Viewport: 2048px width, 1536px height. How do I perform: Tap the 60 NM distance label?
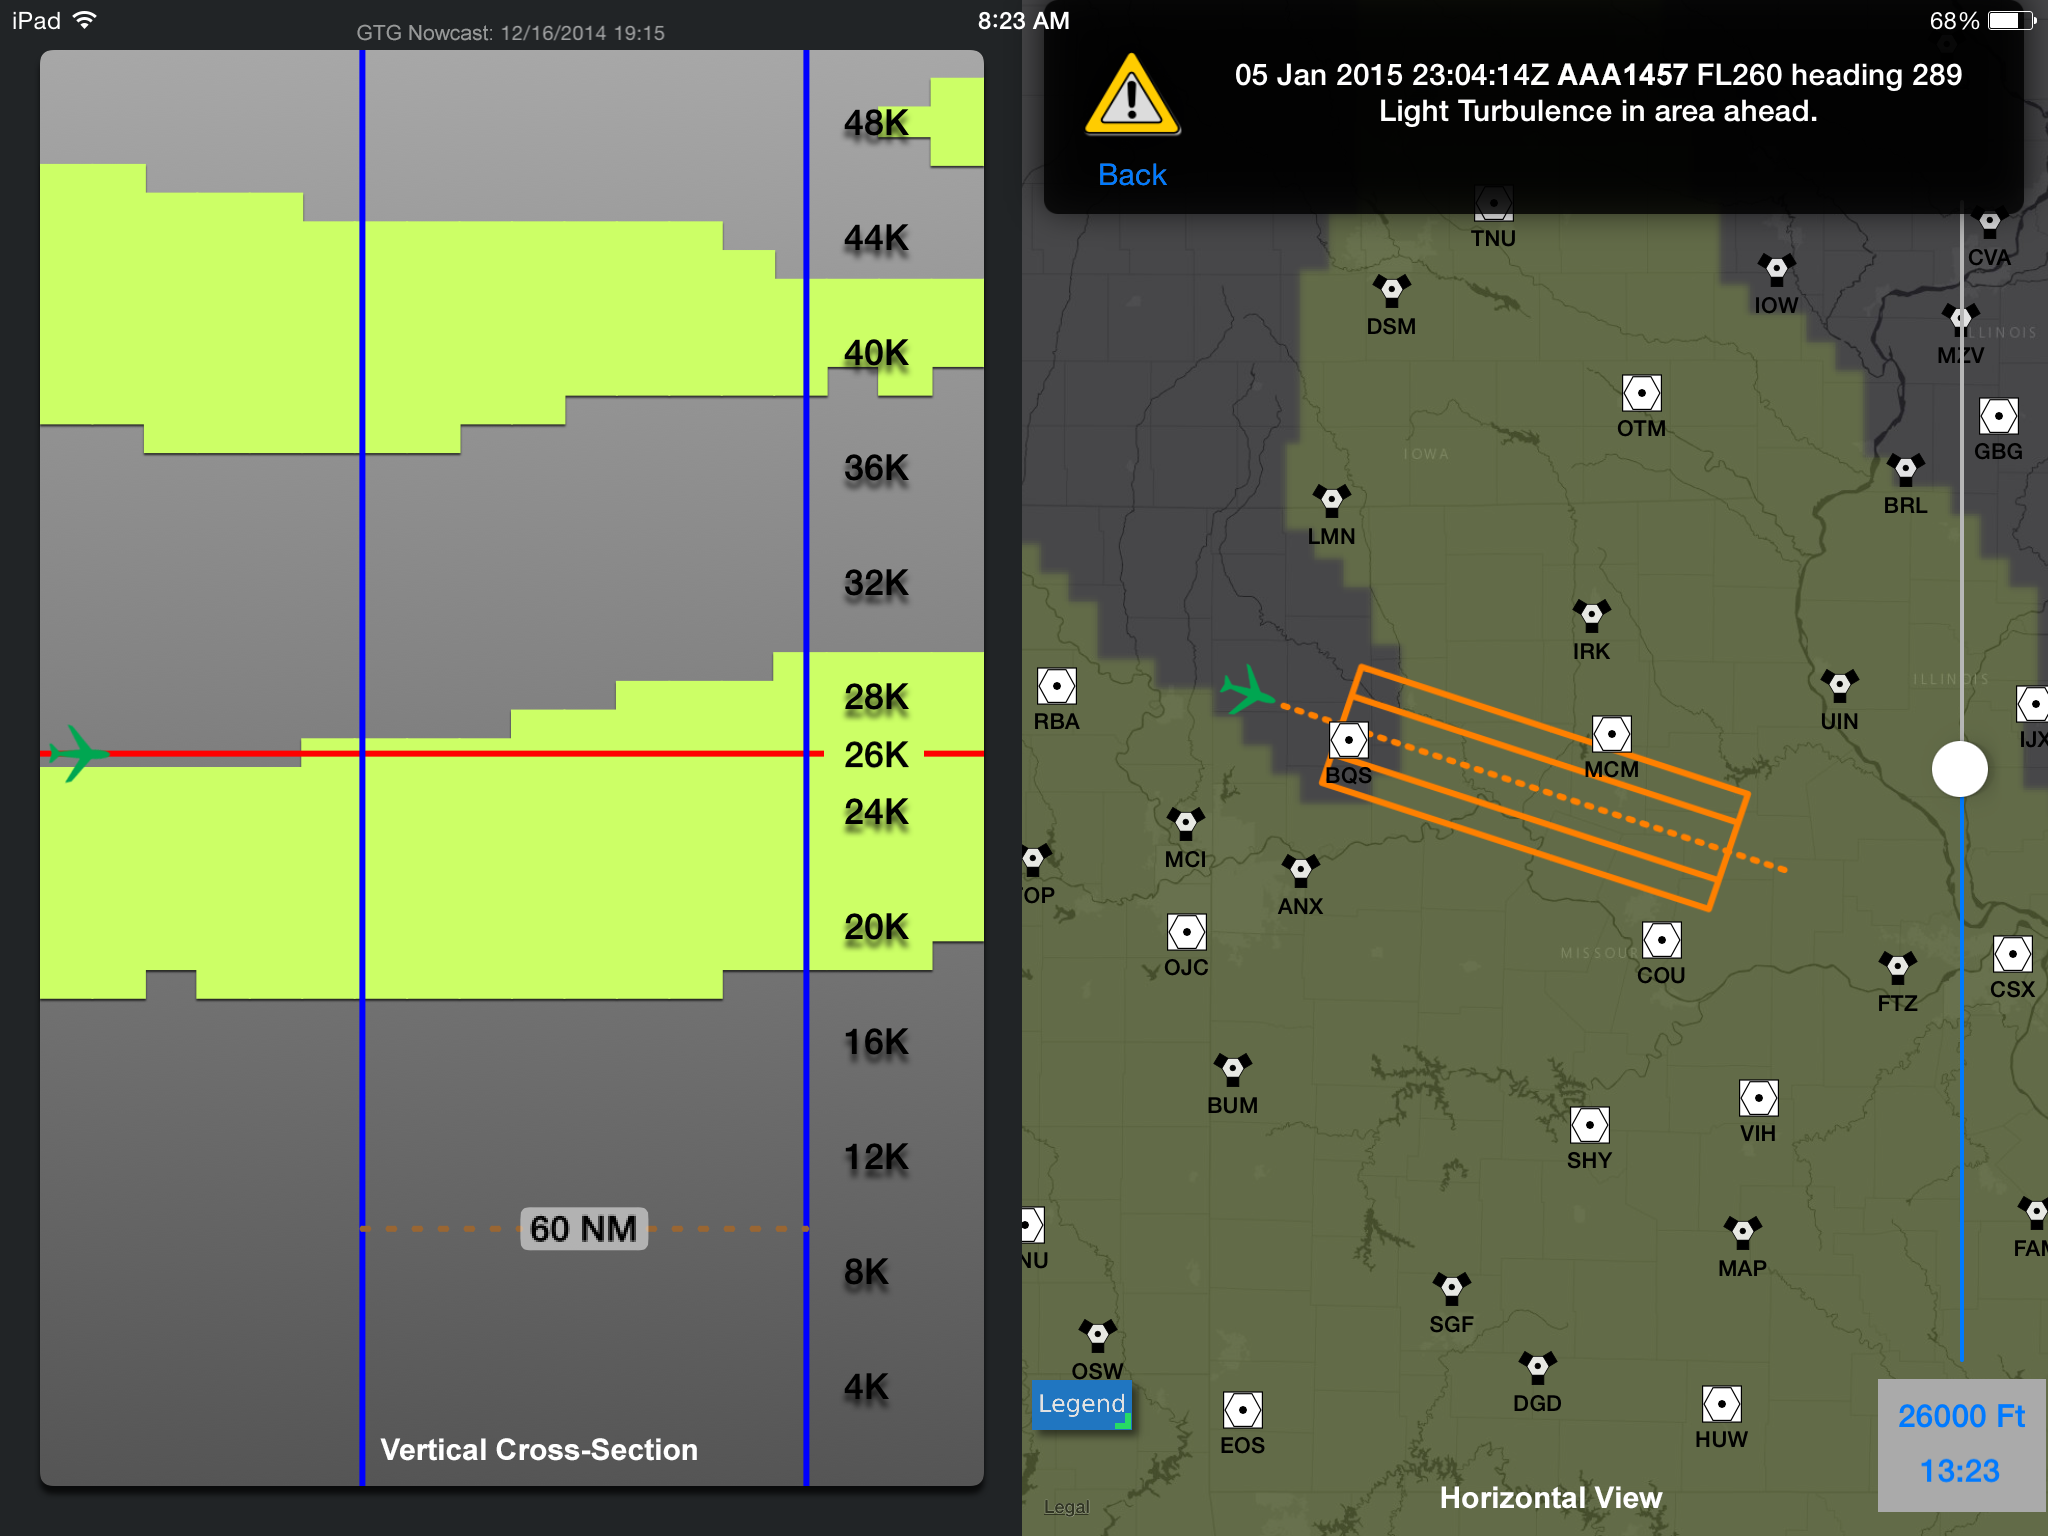(584, 1229)
